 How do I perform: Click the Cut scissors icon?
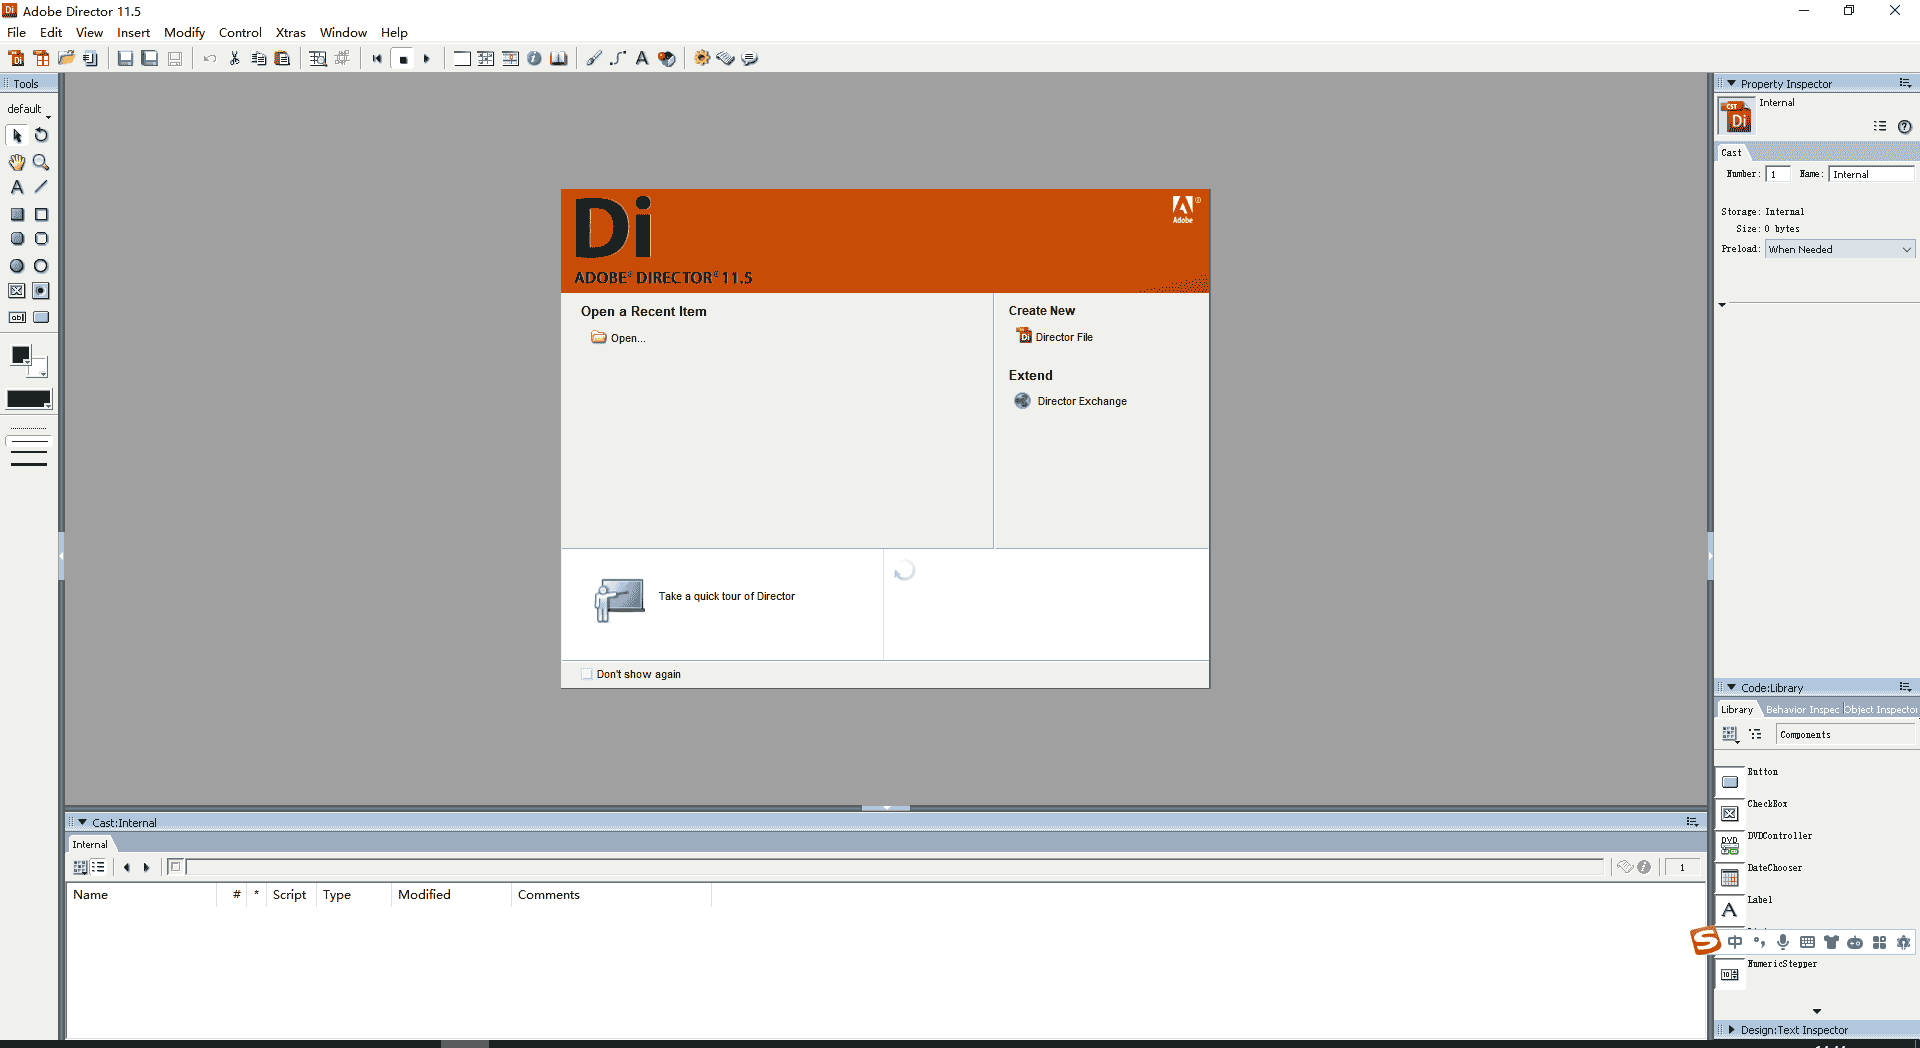[234, 58]
